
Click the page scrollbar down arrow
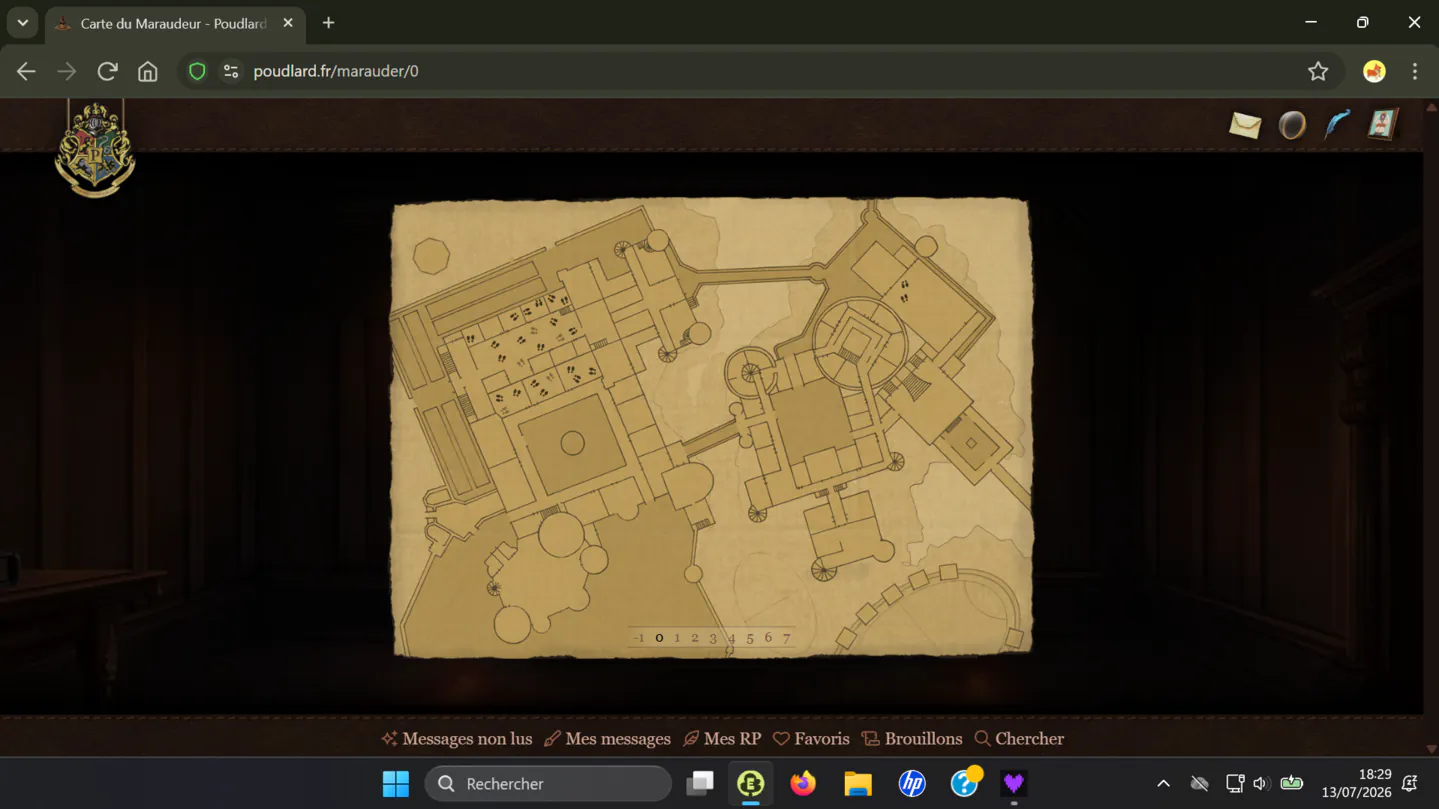(x=1431, y=749)
